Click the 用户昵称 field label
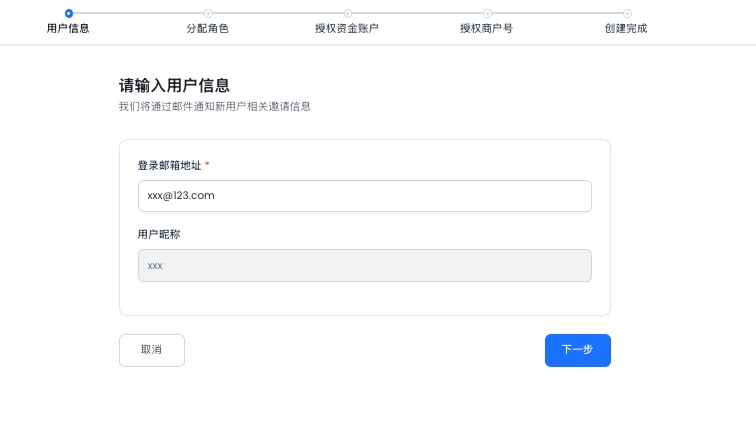756x427 pixels. tap(159, 234)
